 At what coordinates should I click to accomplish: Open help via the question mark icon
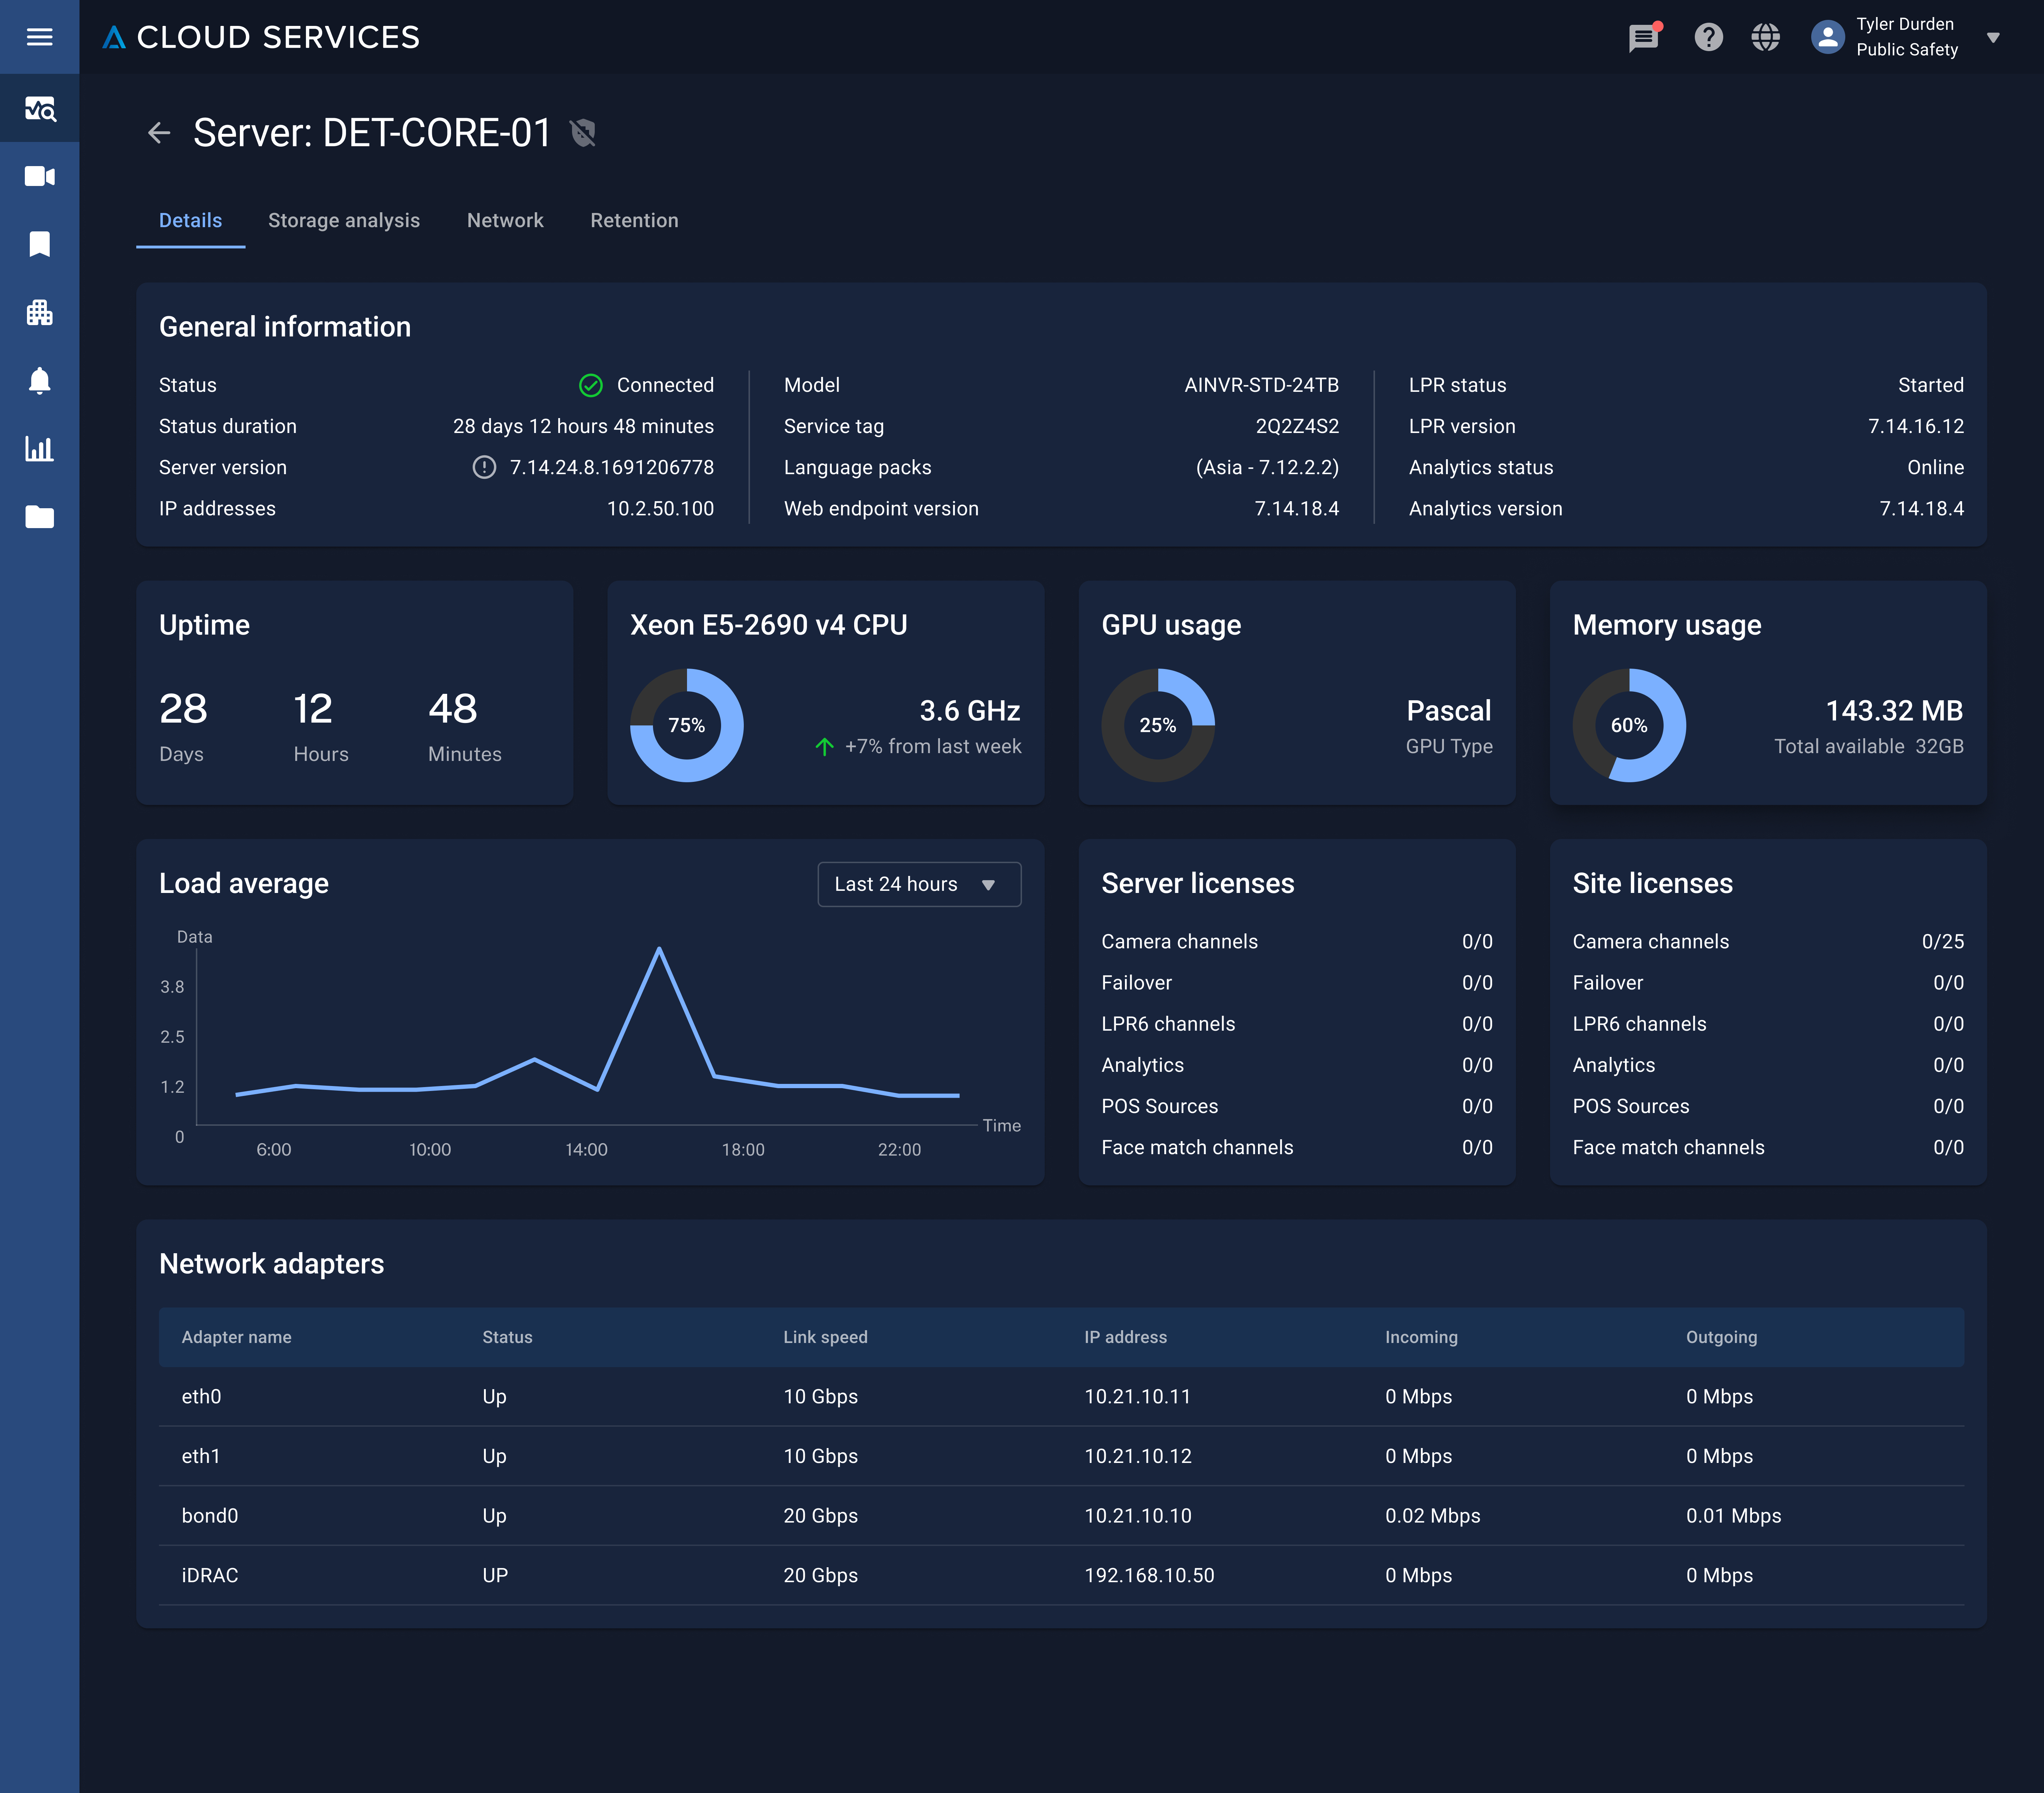(1709, 37)
